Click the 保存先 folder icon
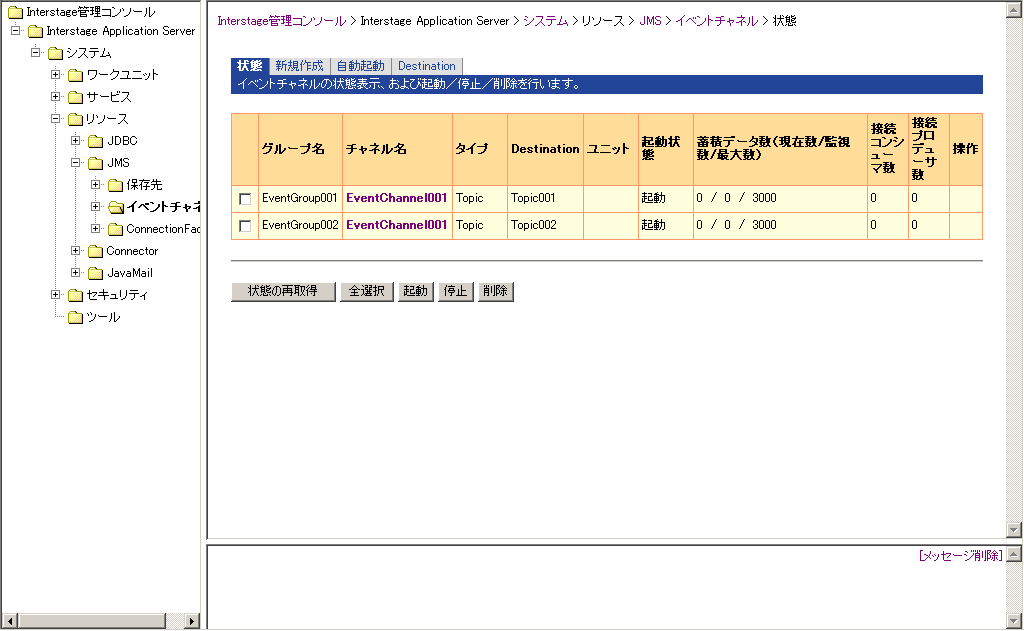The image size is (1024, 631). click(116, 186)
